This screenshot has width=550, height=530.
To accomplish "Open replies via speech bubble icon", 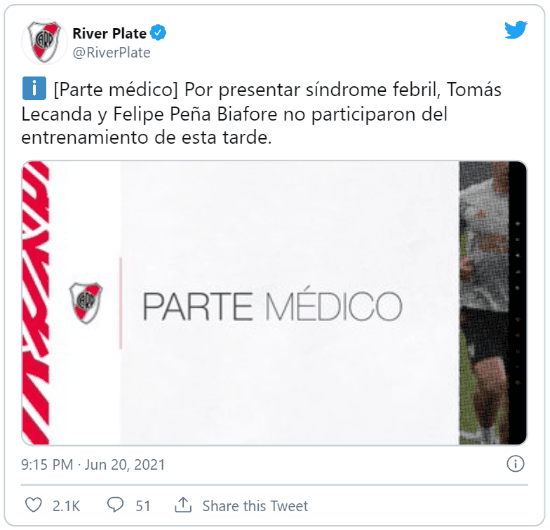I will 115,505.
